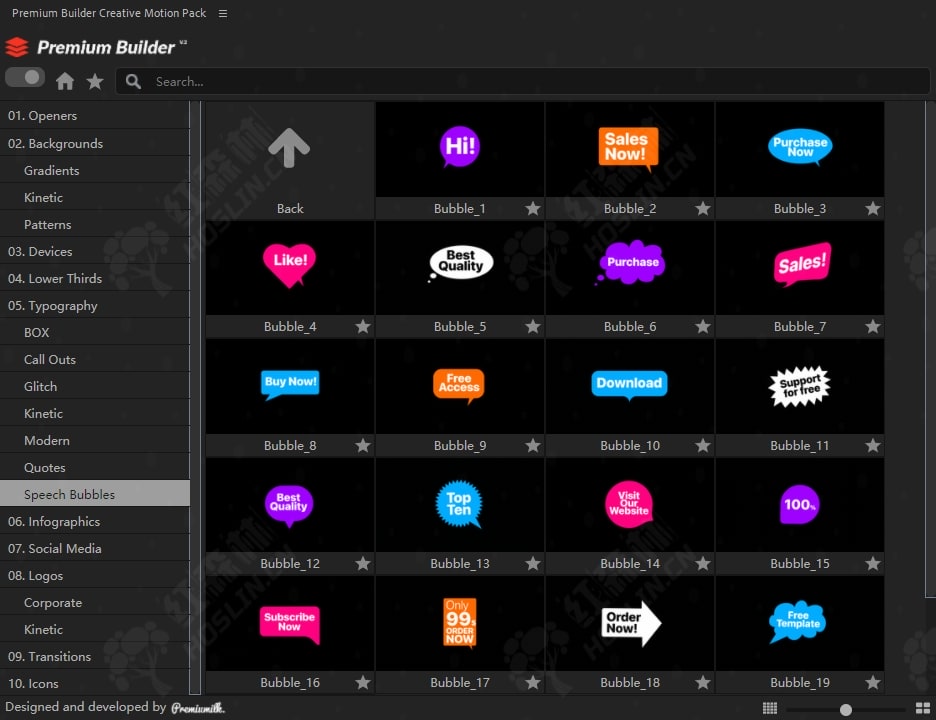Open the Quotes subcategory
Image resolution: width=936 pixels, height=720 pixels.
[95, 467]
